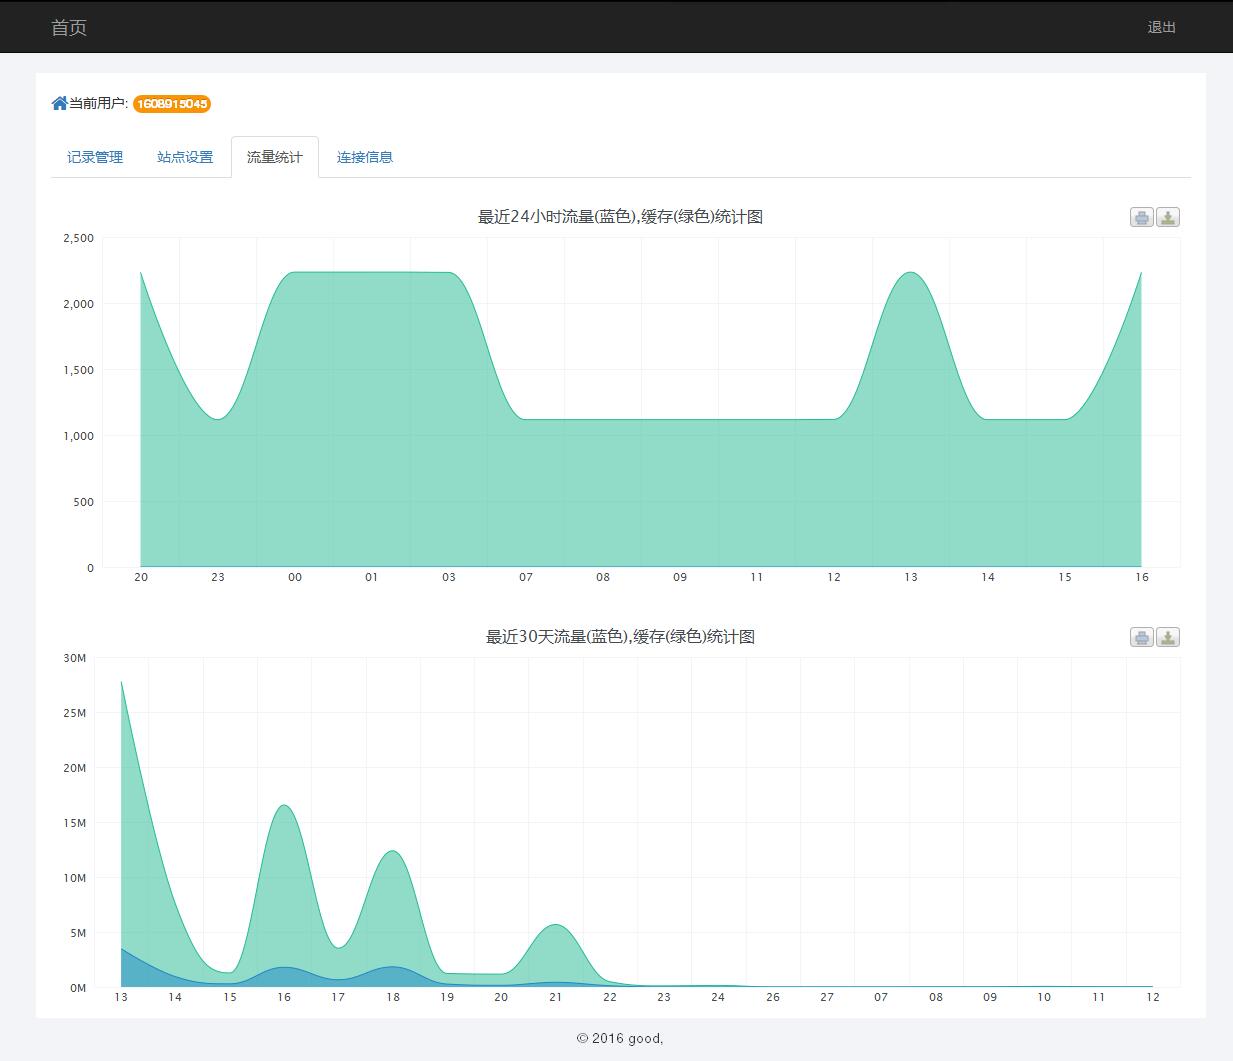Click the orange user ID badge 1608915045

(172, 104)
